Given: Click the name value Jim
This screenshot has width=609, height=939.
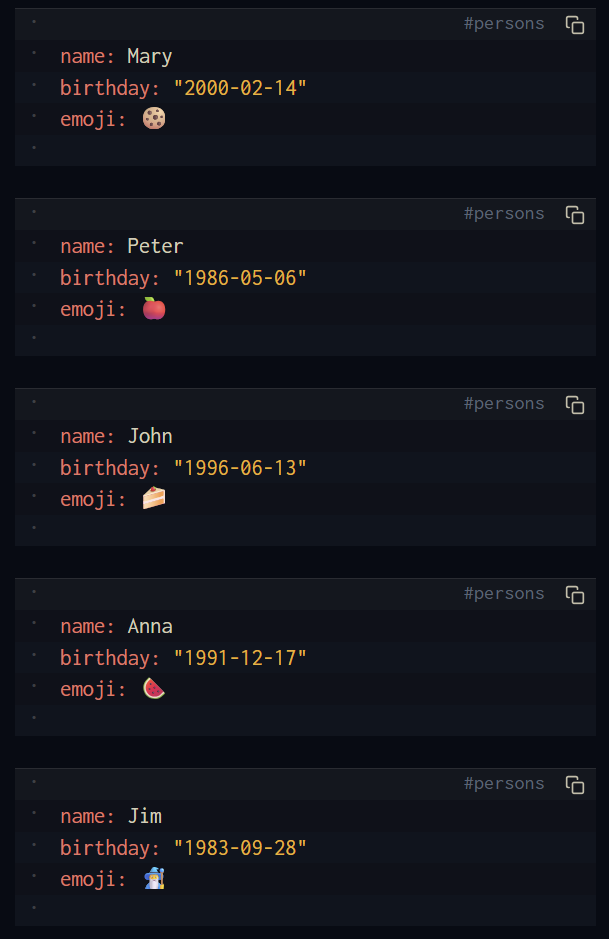Looking at the screenshot, I should tap(145, 816).
